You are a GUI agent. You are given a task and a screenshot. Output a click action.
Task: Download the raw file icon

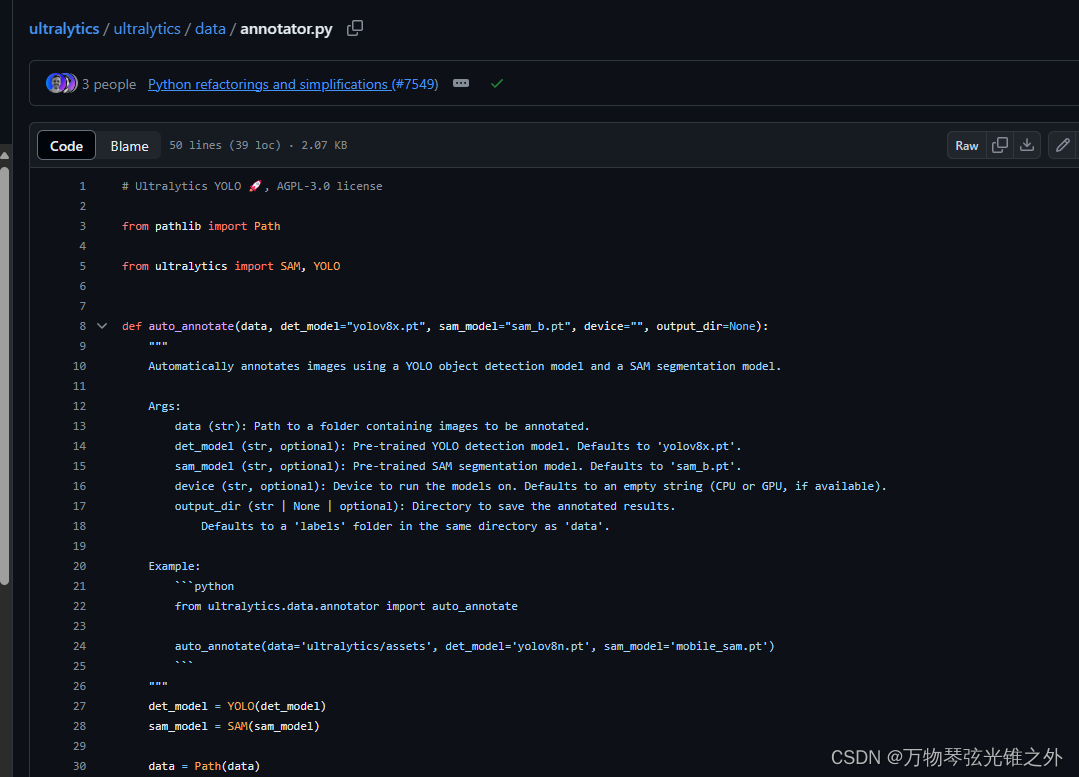(1027, 145)
